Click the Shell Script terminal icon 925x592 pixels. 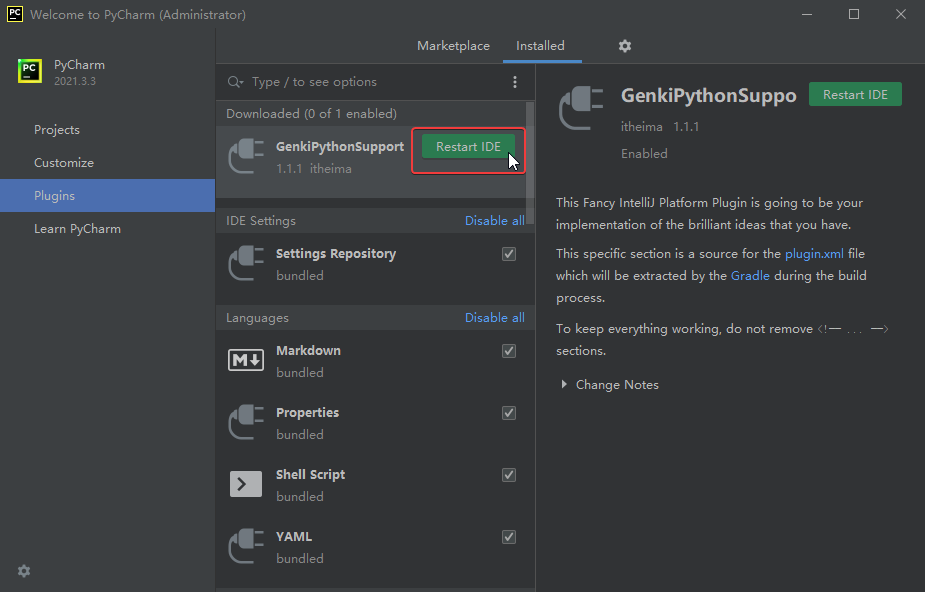pos(246,484)
